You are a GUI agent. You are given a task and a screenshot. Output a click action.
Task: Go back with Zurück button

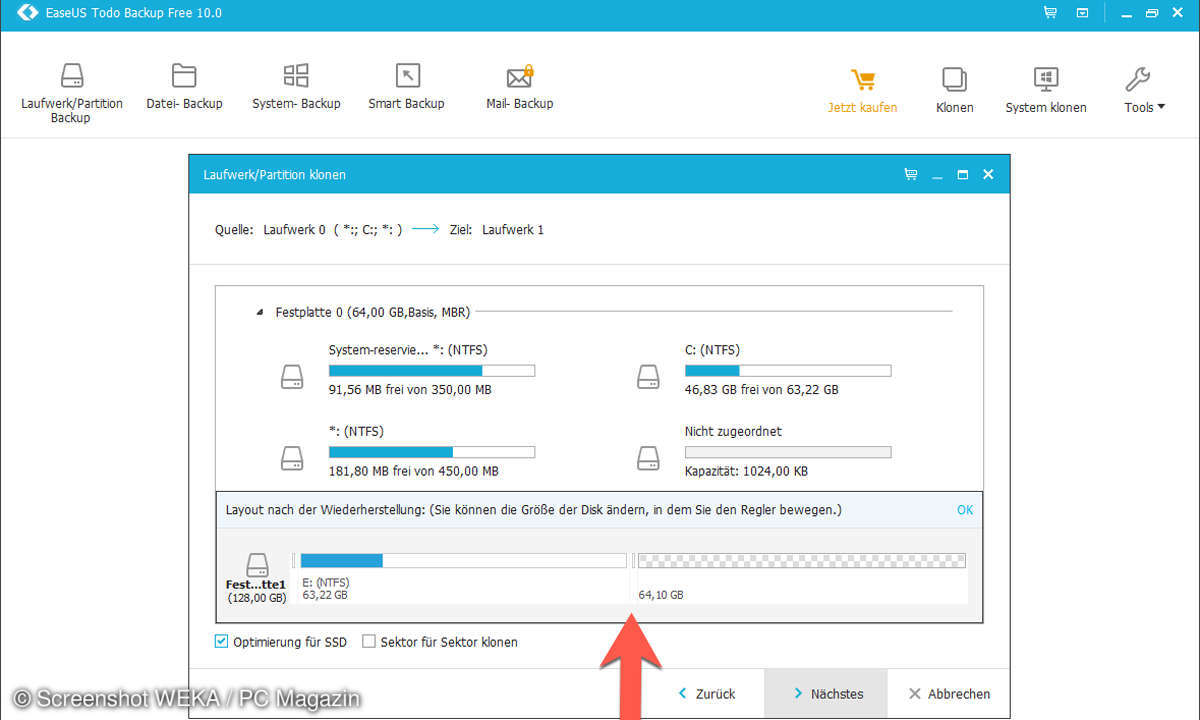click(x=707, y=694)
